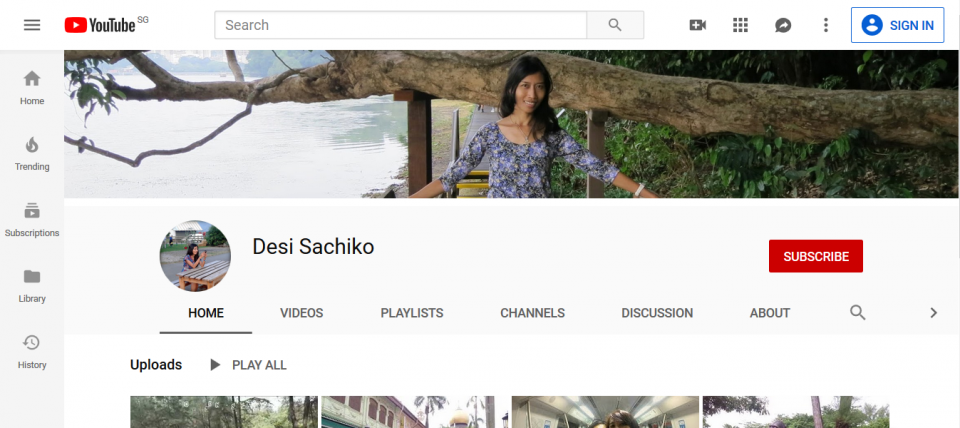The height and width of the screenshot is (428, 960).
Task: Click PLAY ALL for uploads
Action: click(x=248, y=365)
